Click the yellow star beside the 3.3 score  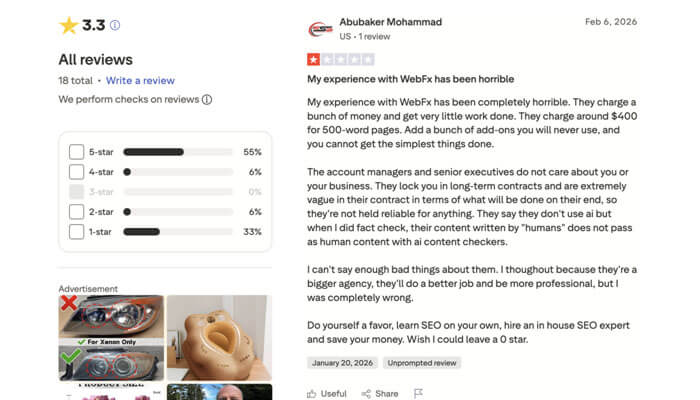[x=68, y=25]
